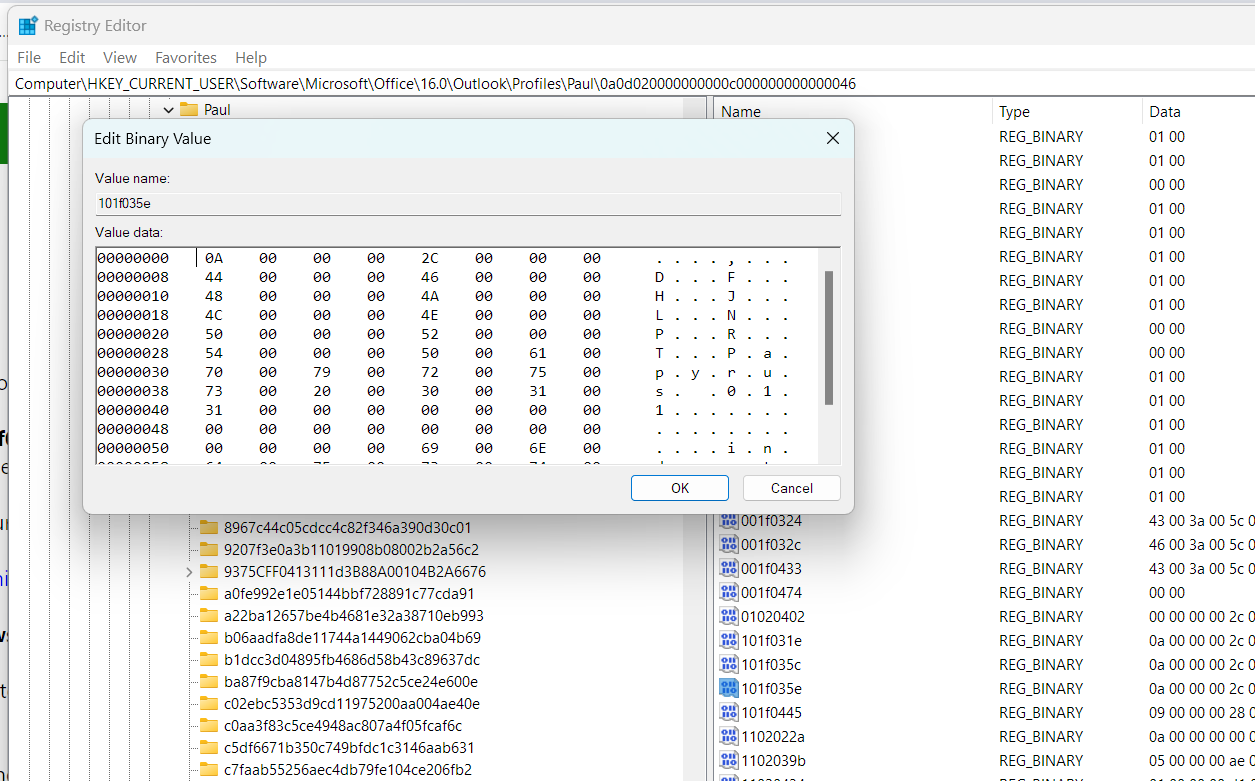Image resolution: width=1255 pixels, height=781 pixels.
Task: Open the View menu
Action: [120, 57]
